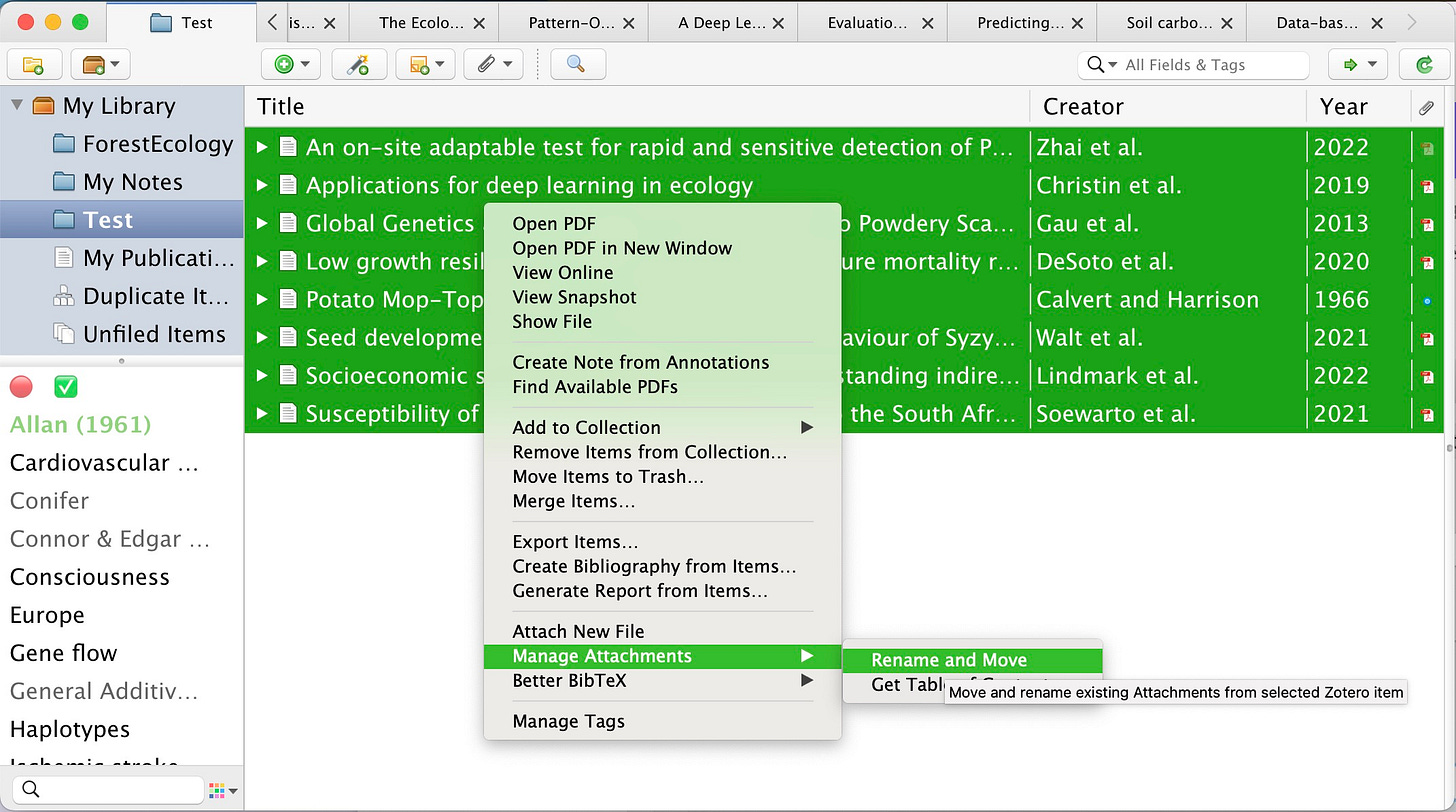Select the Test collection in sidebar

click(x=121, y=220)
